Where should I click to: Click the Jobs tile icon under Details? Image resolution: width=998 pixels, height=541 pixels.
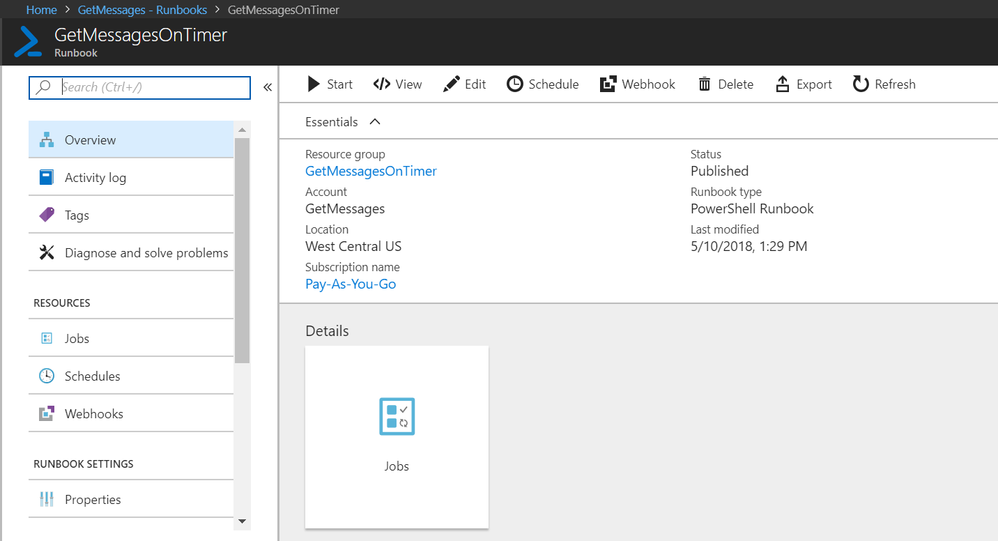pyautogui.click(x=397, y=416)
